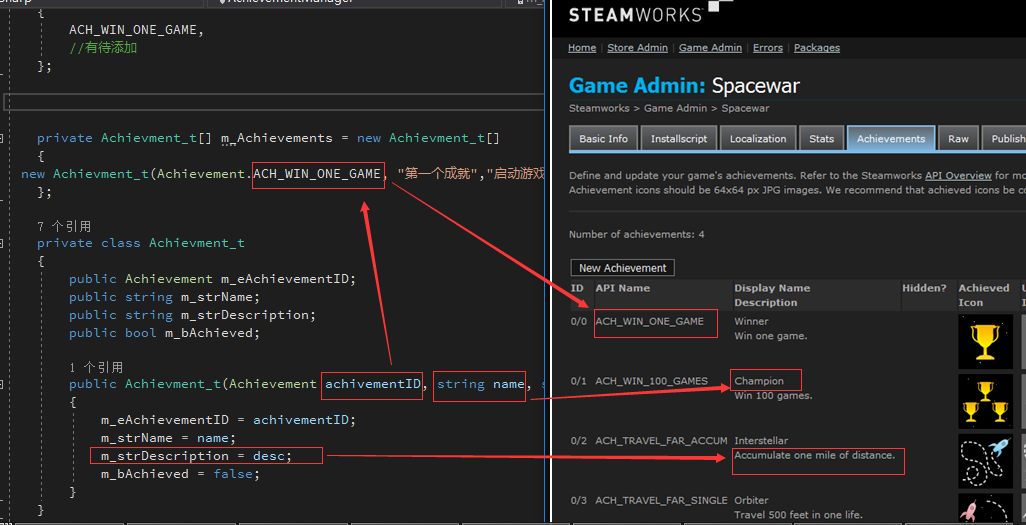Click the "第一个成就" string literal
The width and height of the screenshot is (1026, 525).
438,173
